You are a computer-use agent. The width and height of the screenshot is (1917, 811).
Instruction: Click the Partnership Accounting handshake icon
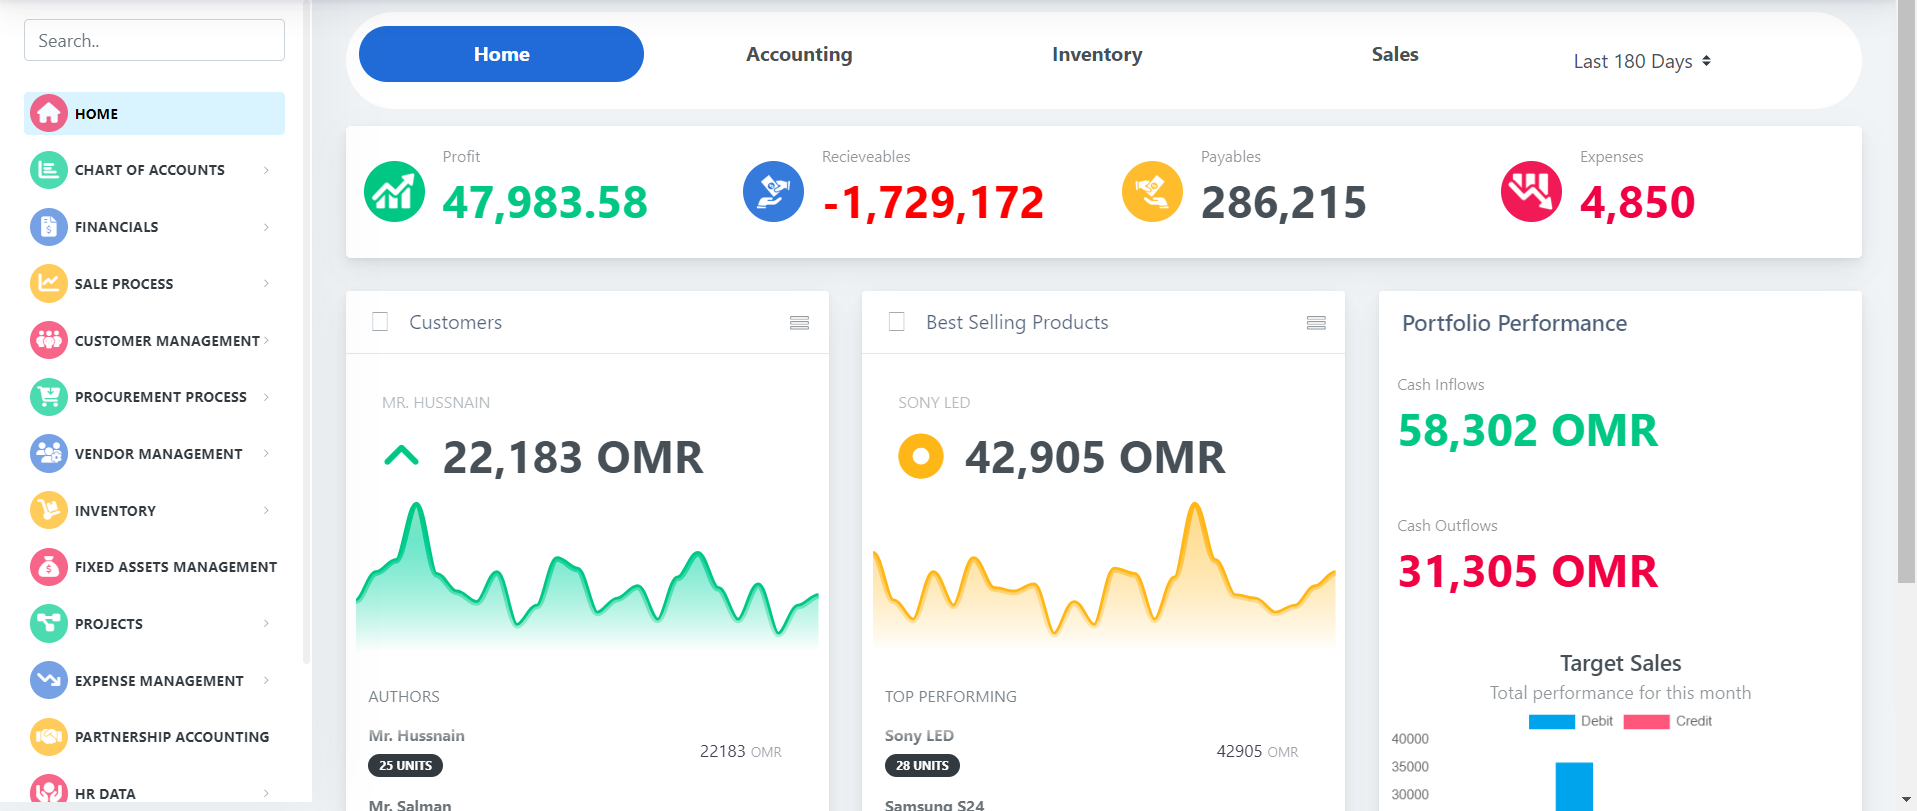click(48, 737)
